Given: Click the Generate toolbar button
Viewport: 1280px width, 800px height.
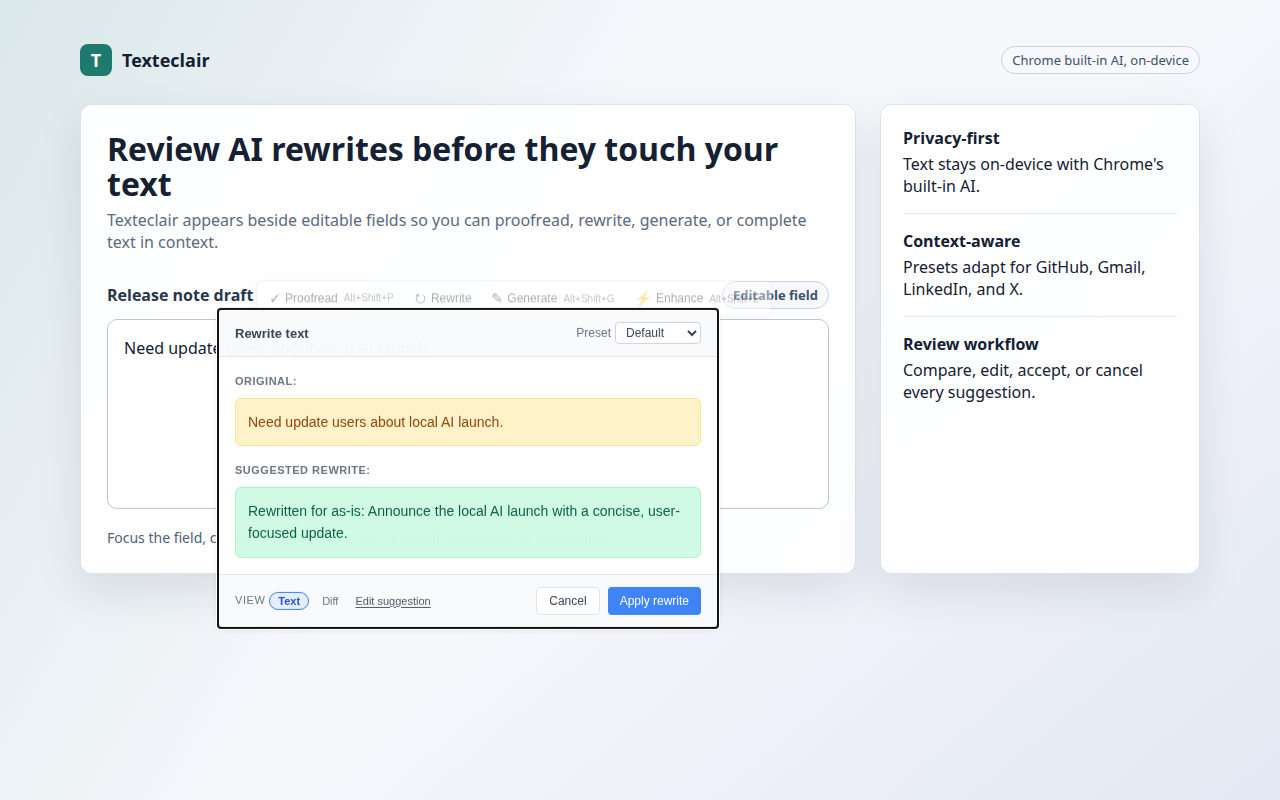Looking at the screenshot, I should (x=553, y=298).
